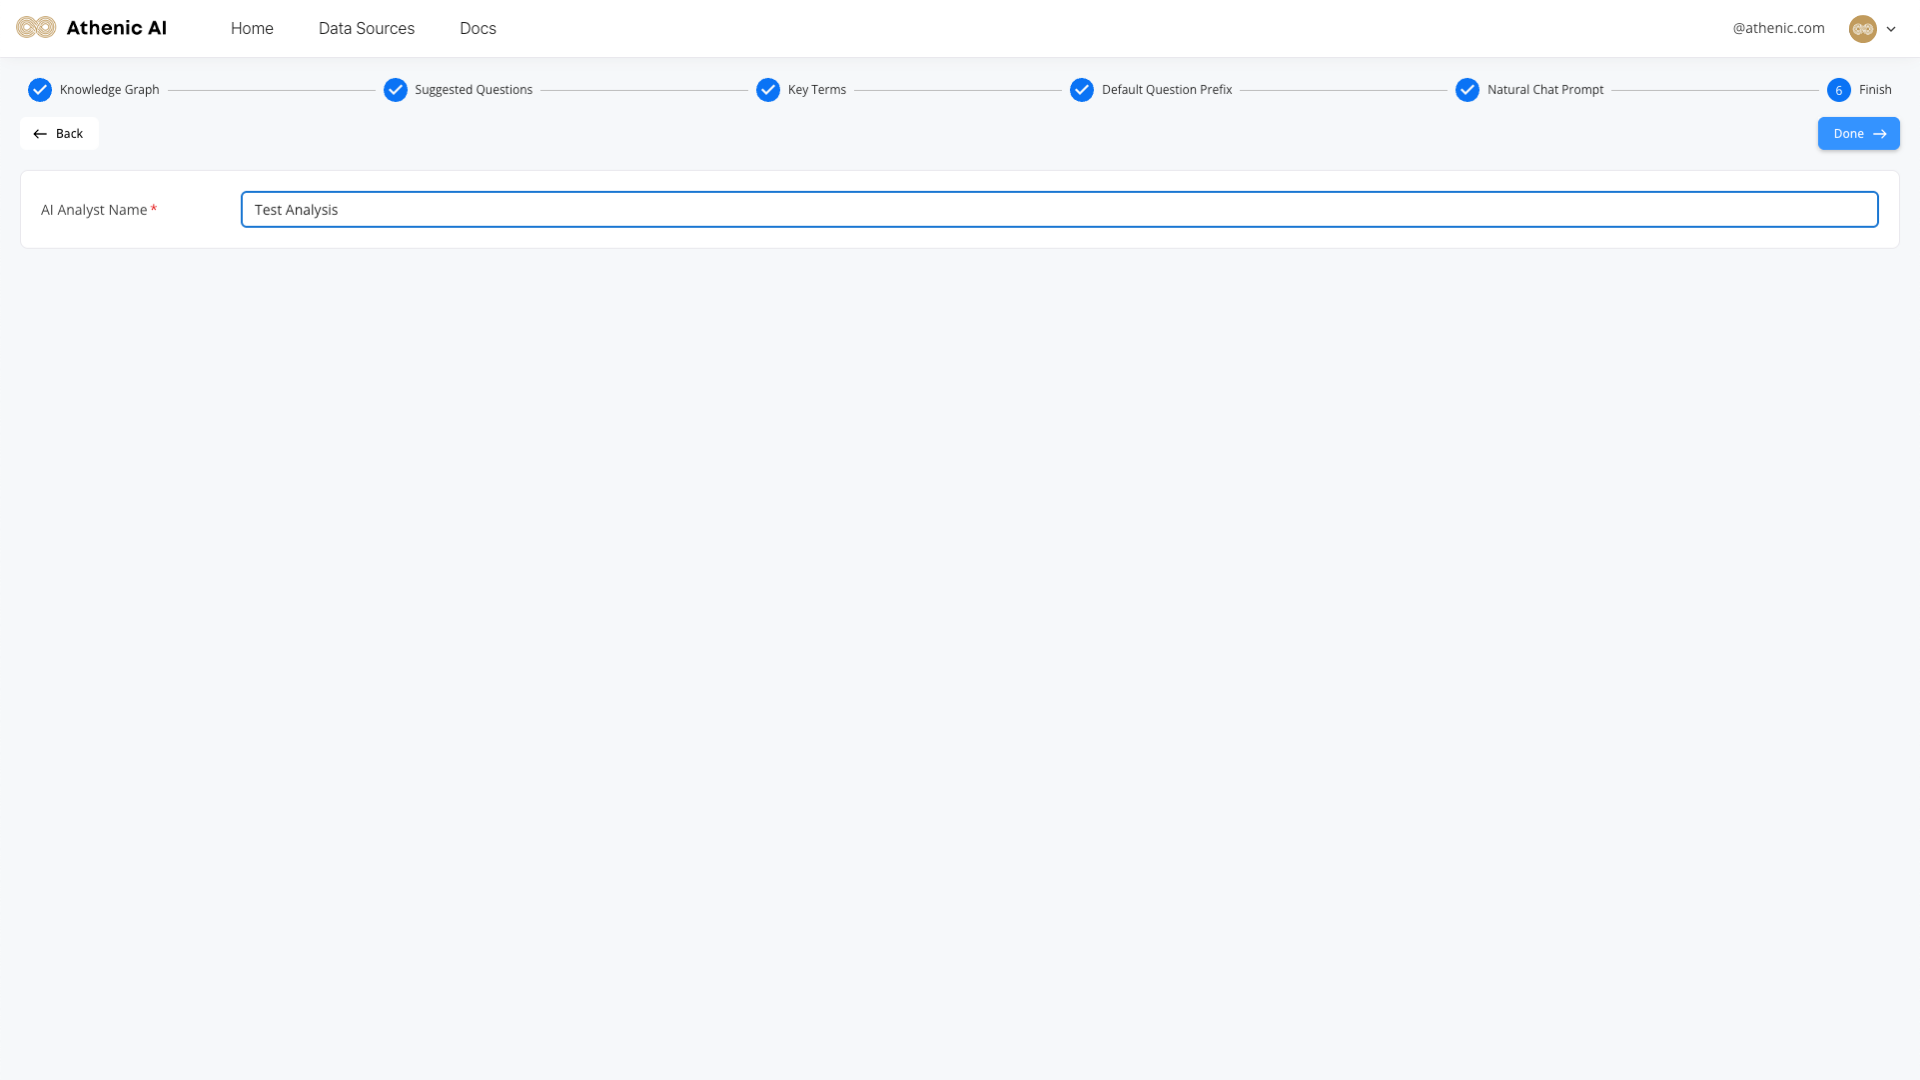Viewport: 1920px width, 1080px height.
Task: Click the step 6 Finish circle
Action: pyautogui.click(x=1838, y=90)
